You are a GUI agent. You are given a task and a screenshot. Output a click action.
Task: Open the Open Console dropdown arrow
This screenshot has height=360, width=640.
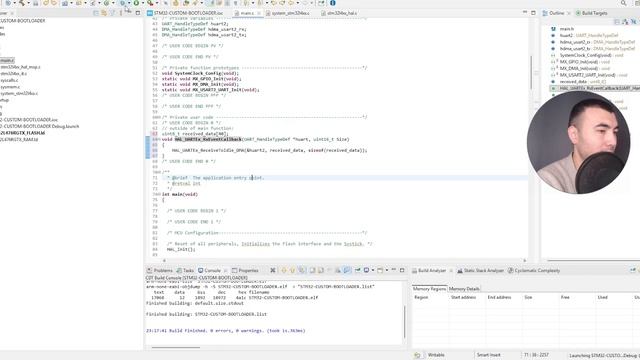click(386, 270)
